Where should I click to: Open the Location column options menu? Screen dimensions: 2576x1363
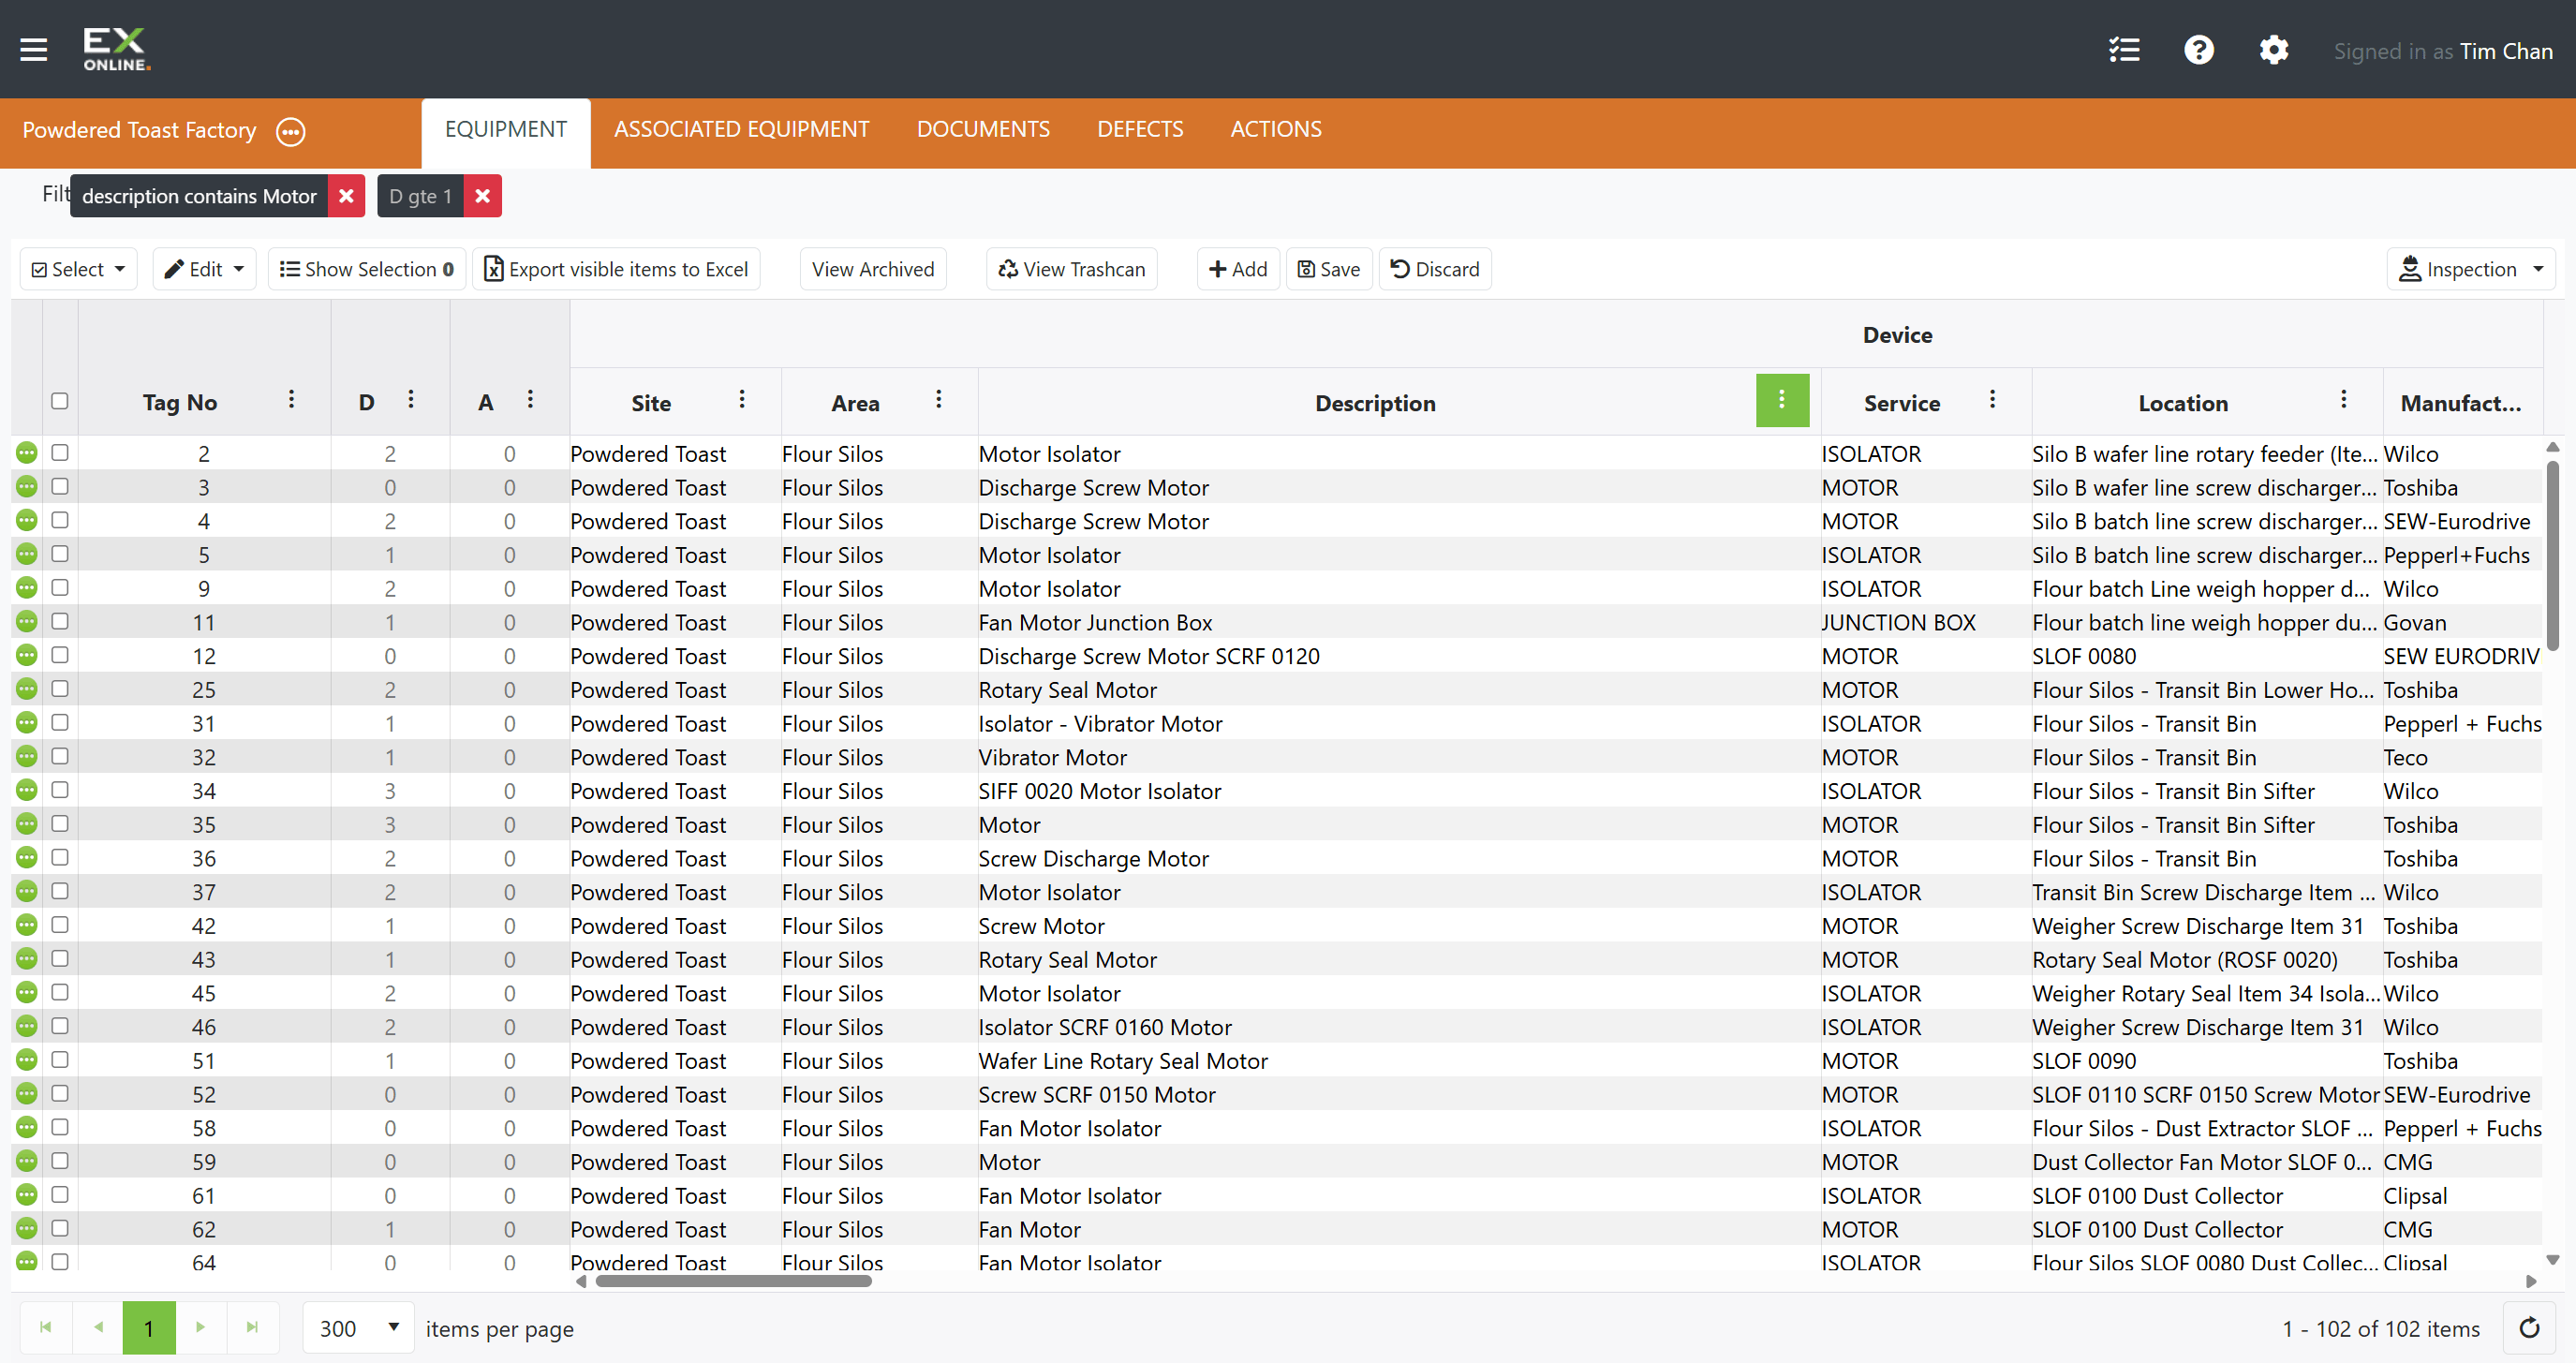2343,400
